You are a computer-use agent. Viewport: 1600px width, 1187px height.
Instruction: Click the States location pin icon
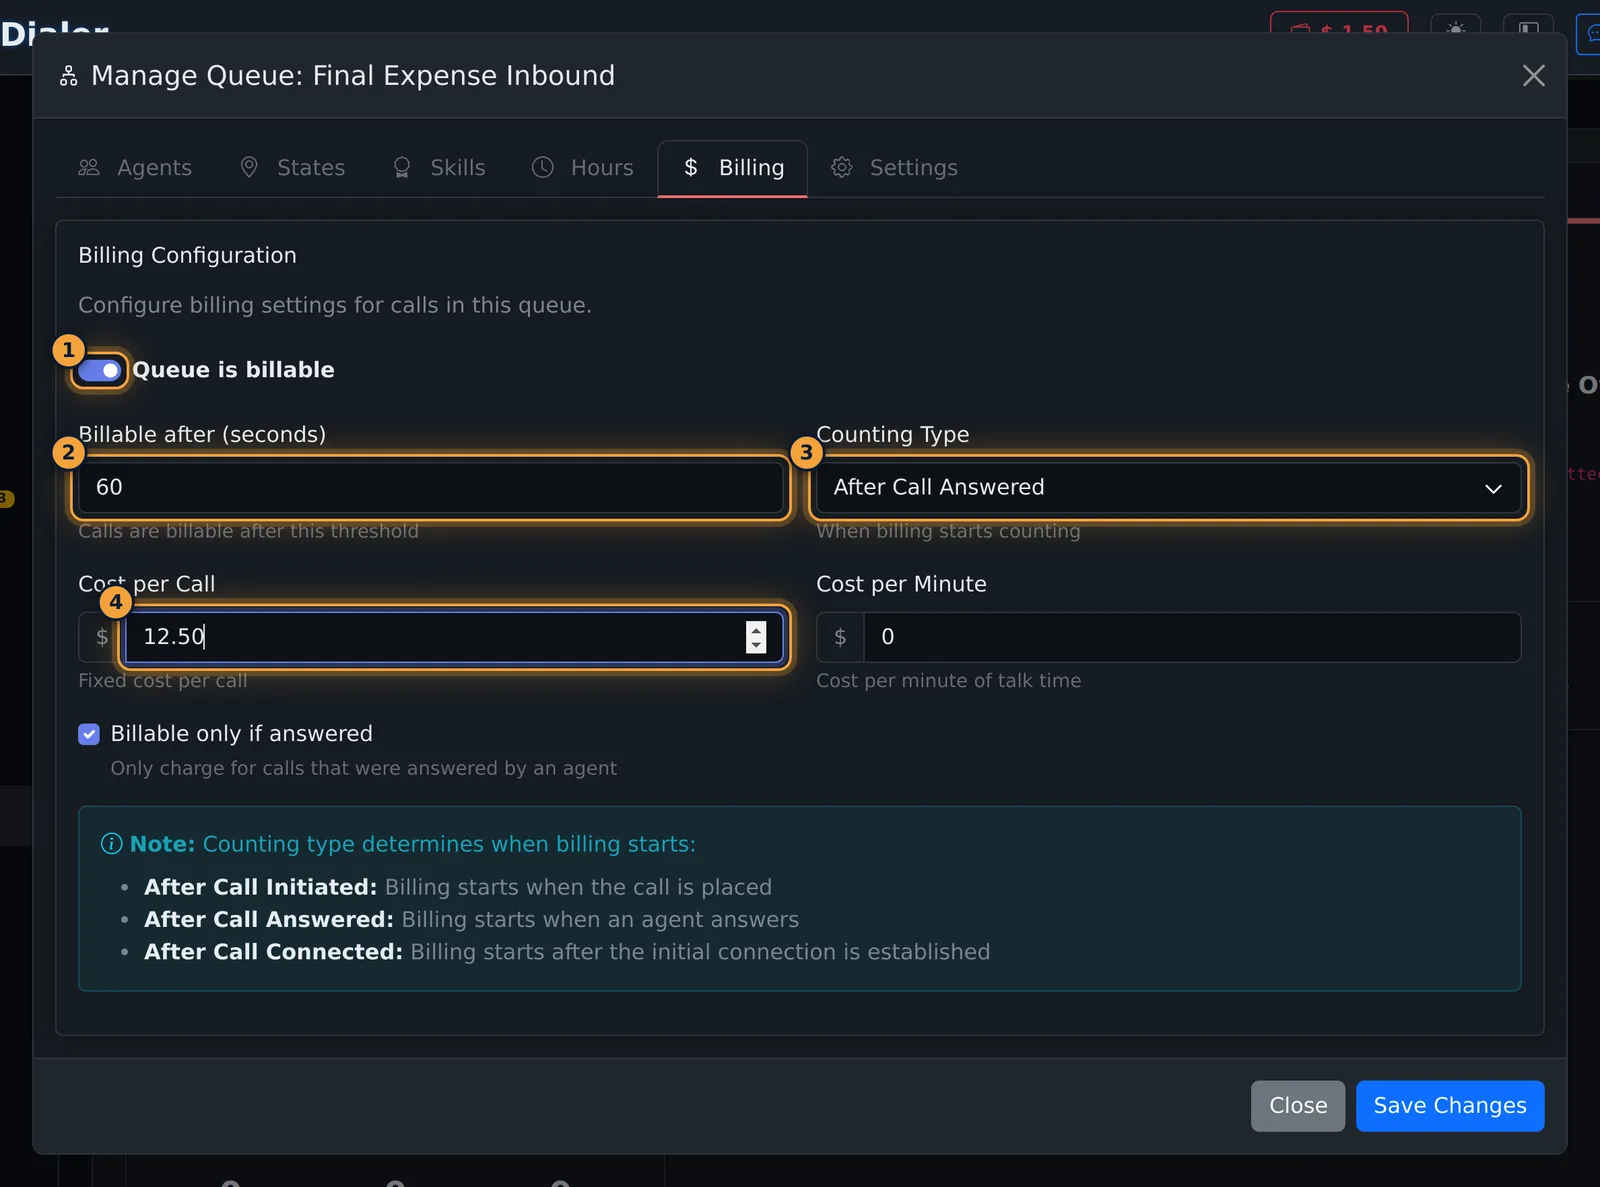(249, 167)
